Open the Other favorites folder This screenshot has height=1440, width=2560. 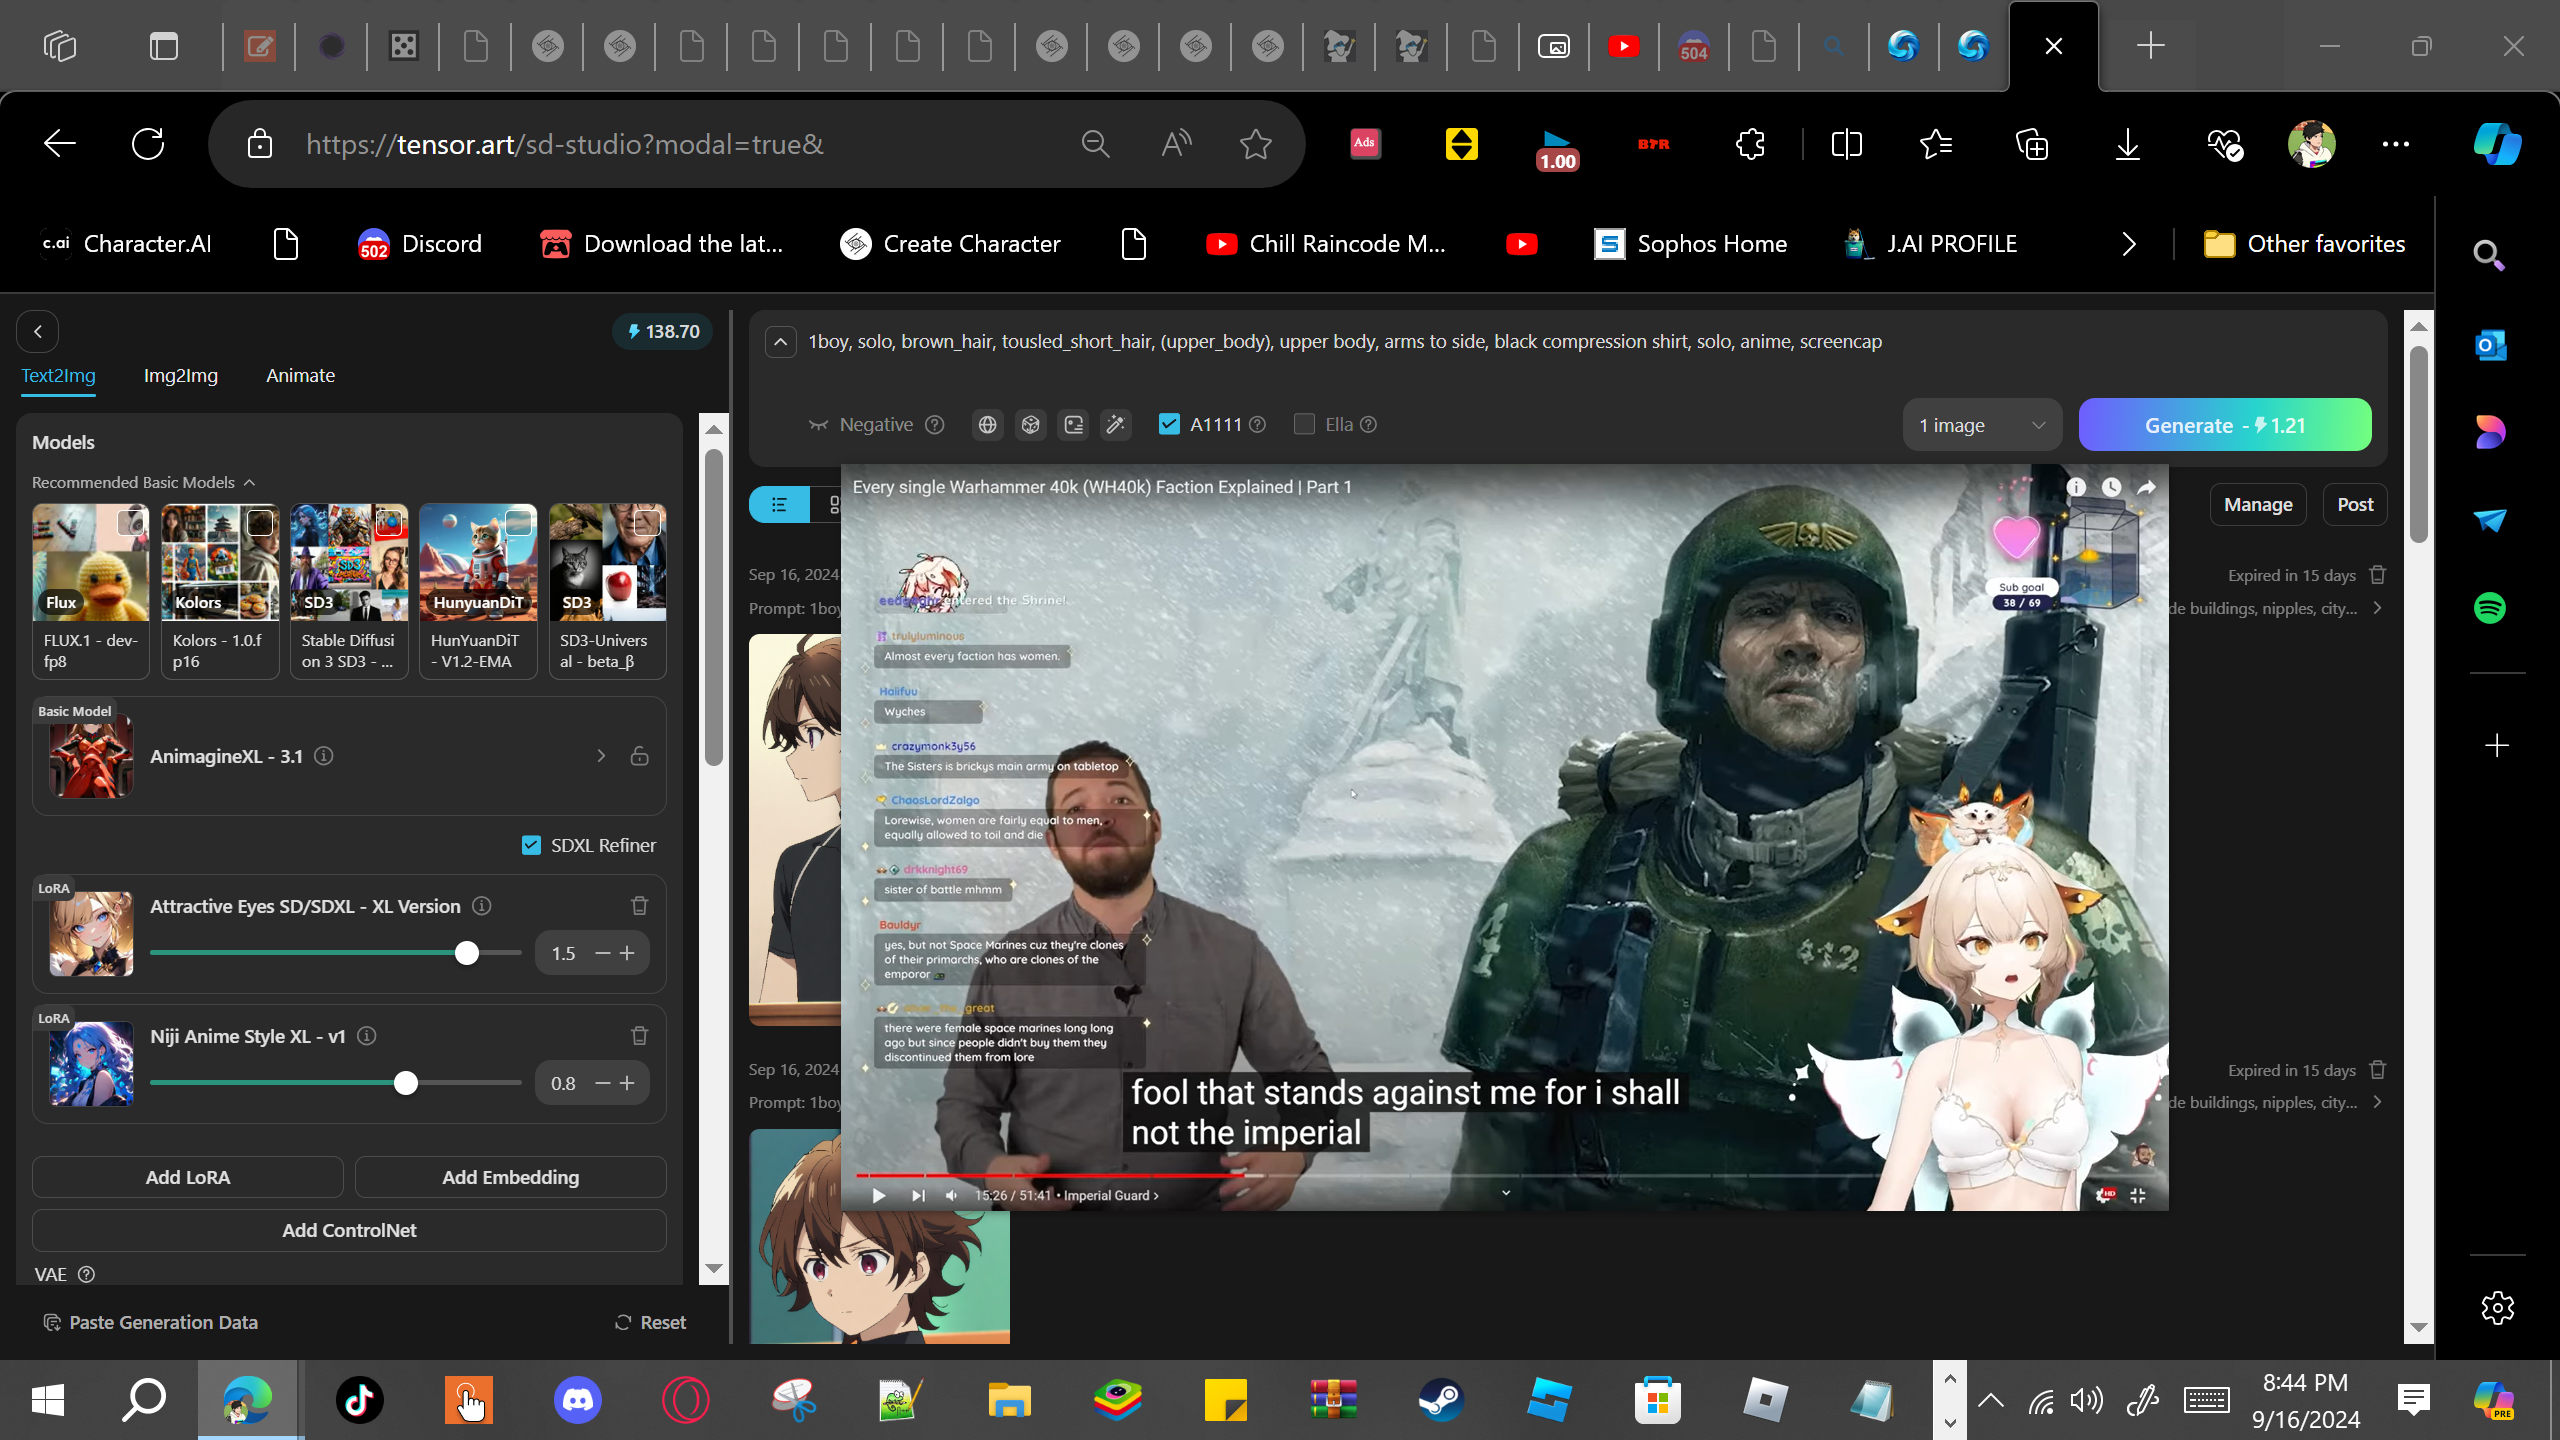click(x=2304, y=244)
